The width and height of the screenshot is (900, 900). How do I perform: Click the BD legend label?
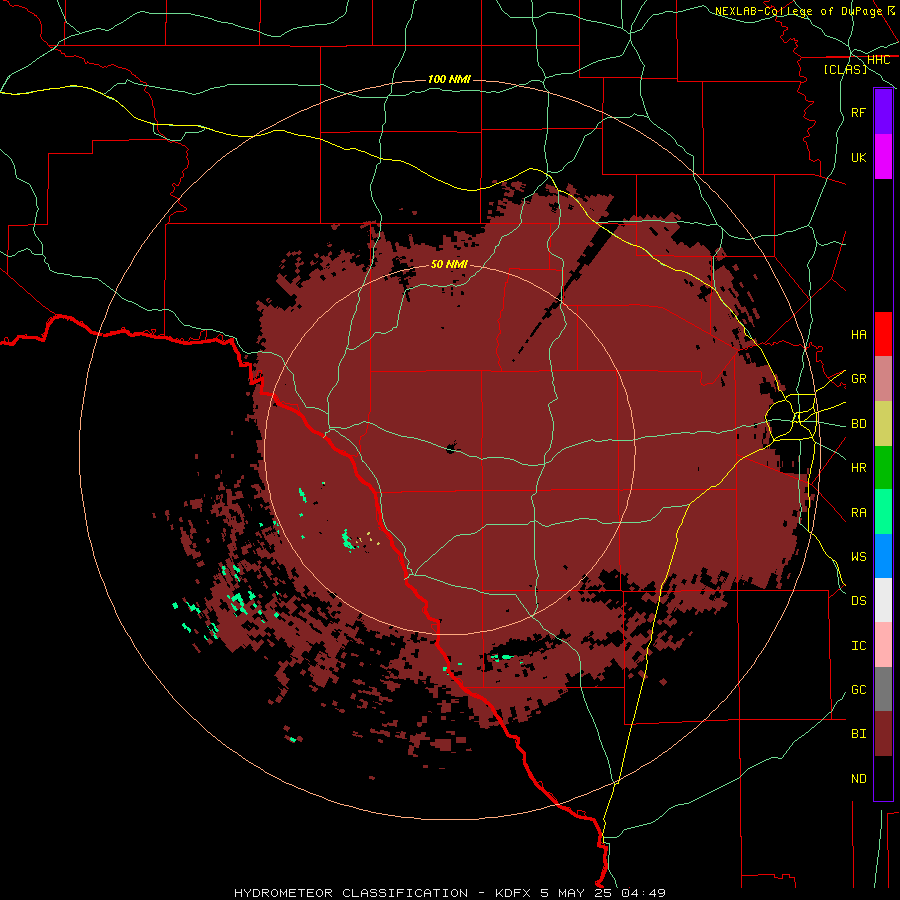[859, 424]
